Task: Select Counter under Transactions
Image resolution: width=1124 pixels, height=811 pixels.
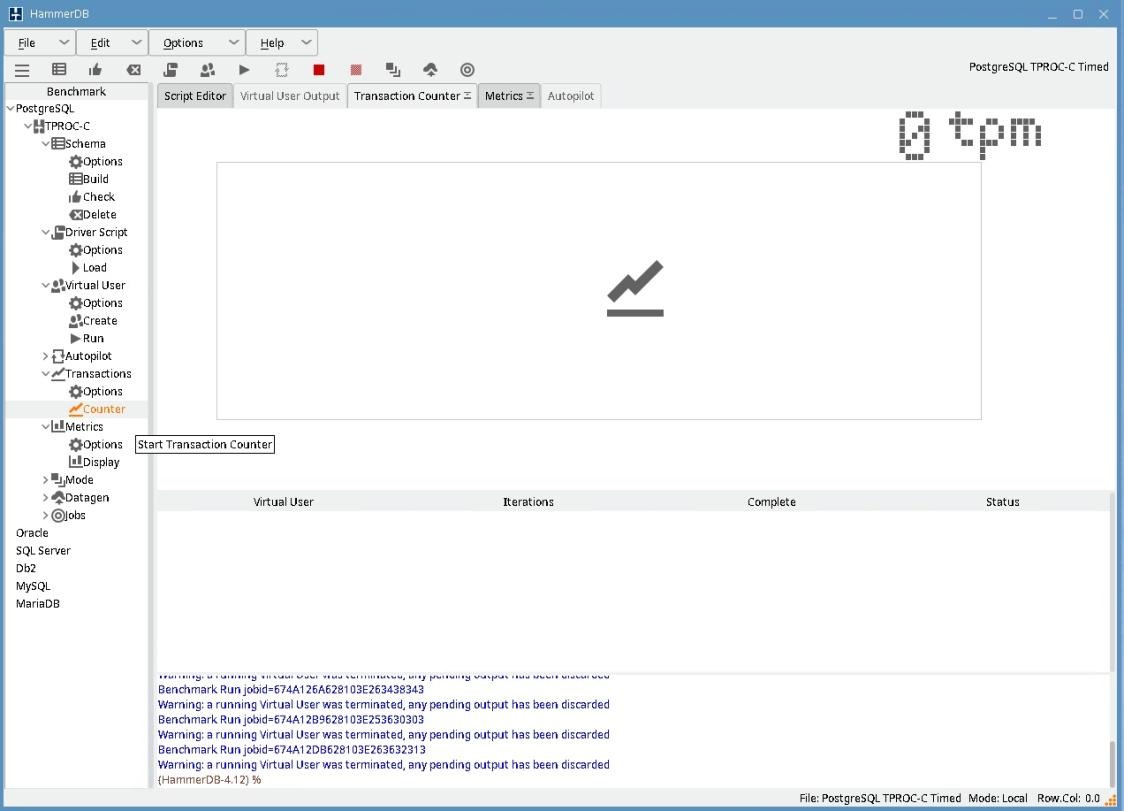Action: (x=104, y=409)
